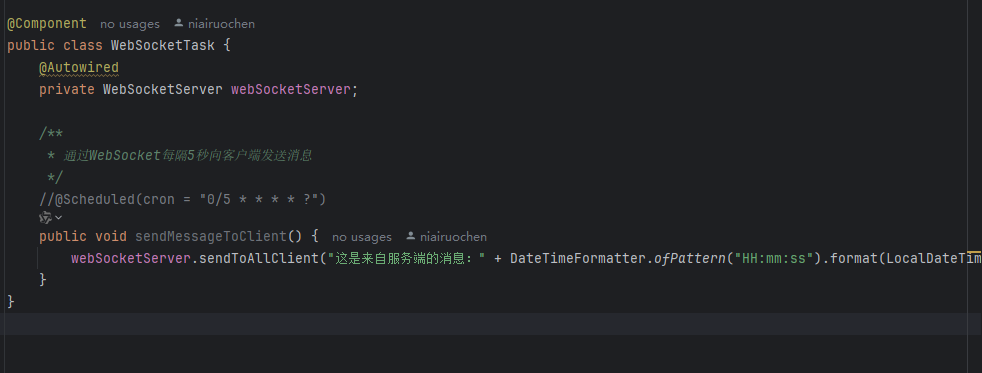The image size is (982, 373).
Task: Click the @Autowired annotation
Action: 79,67
